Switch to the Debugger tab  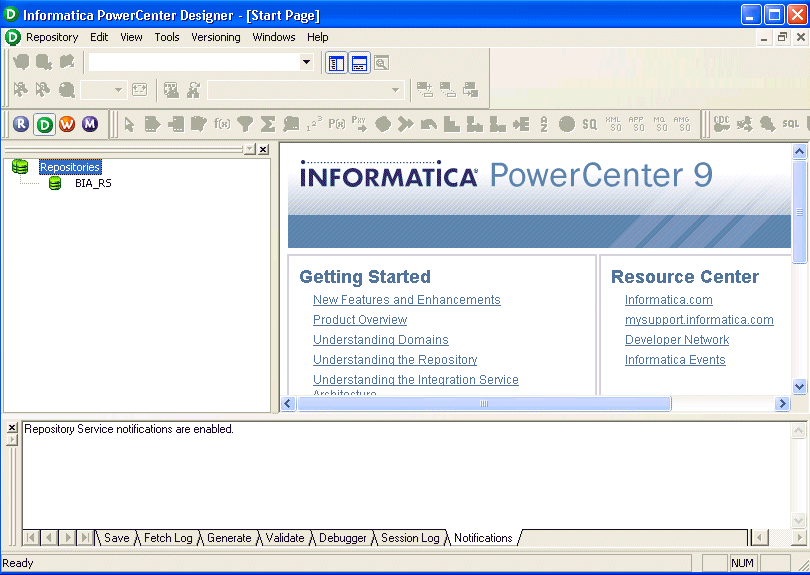click(x=342, y=538)
